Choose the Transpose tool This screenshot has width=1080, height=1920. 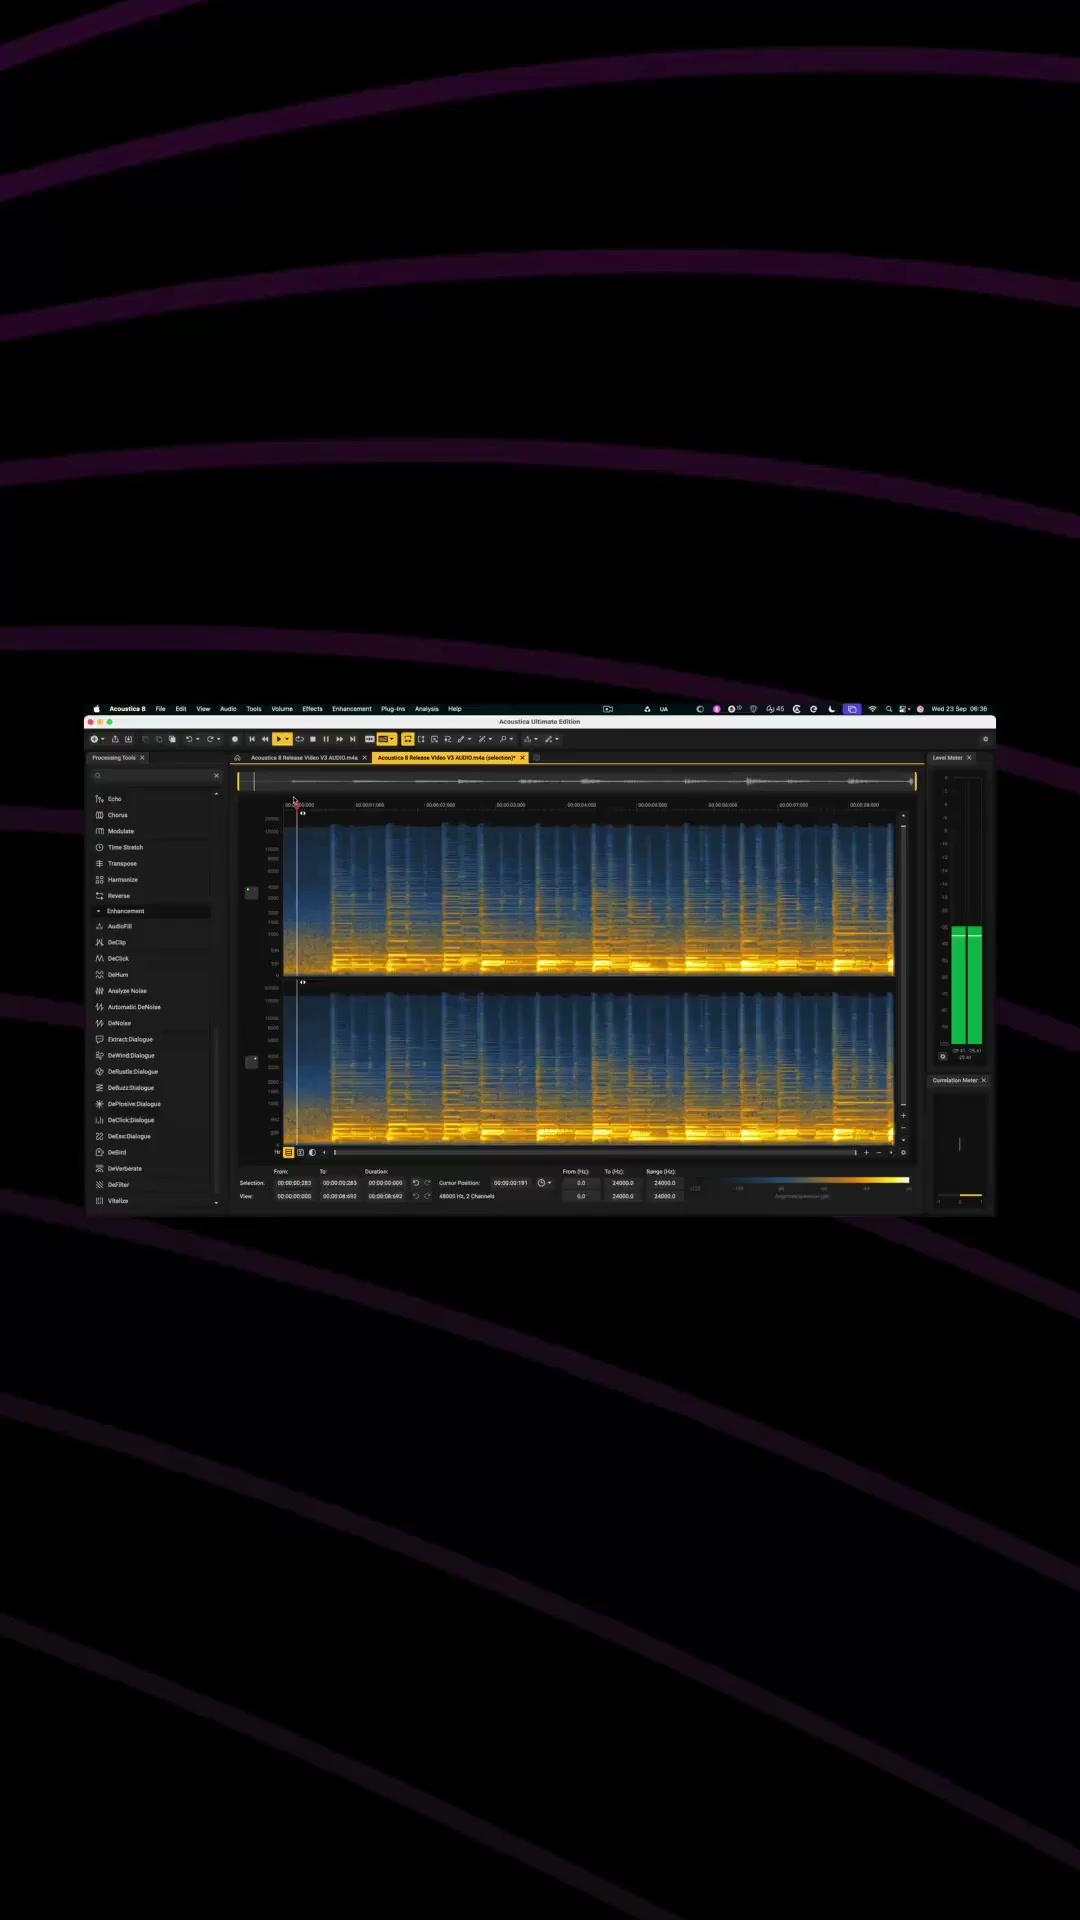coord(122,863)
